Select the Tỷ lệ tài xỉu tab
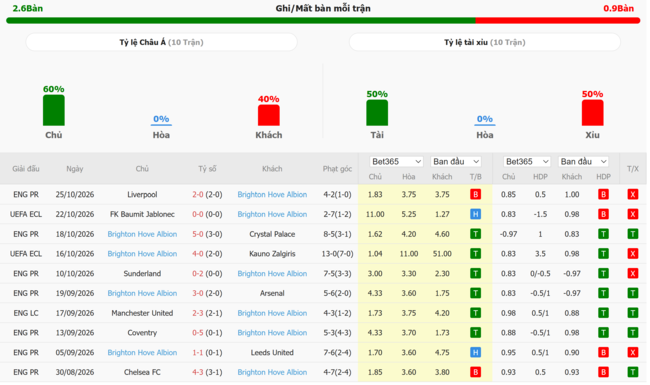 [485, 42]
